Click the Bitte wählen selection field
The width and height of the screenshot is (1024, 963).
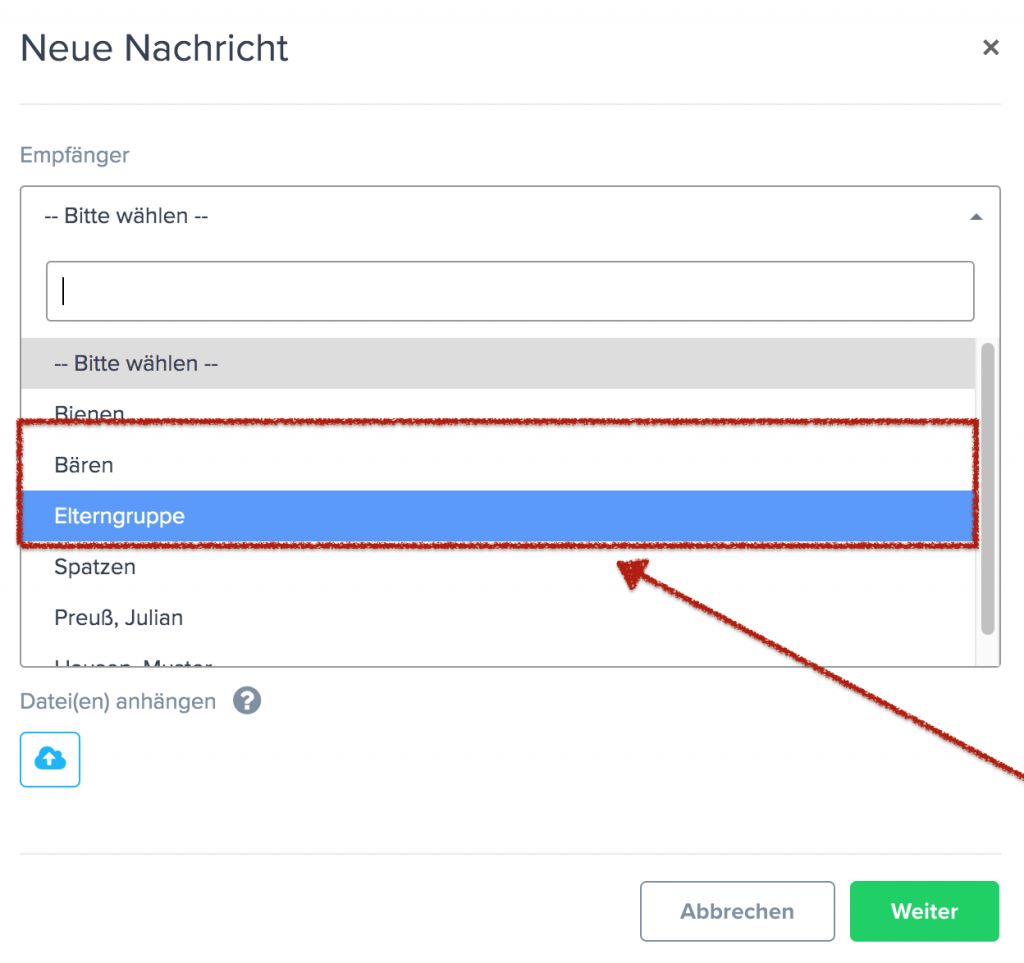coord(510,216)
